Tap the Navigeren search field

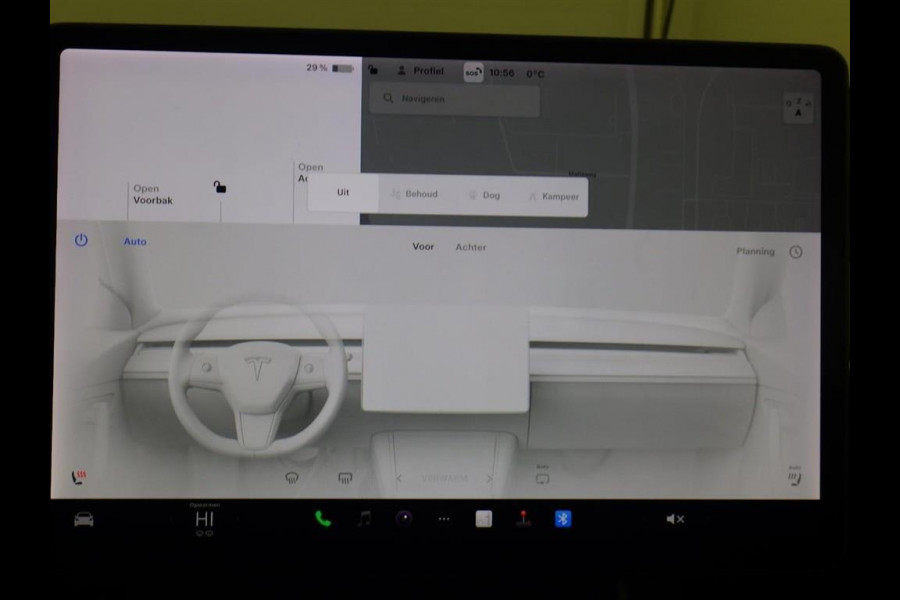click(453, 99)
